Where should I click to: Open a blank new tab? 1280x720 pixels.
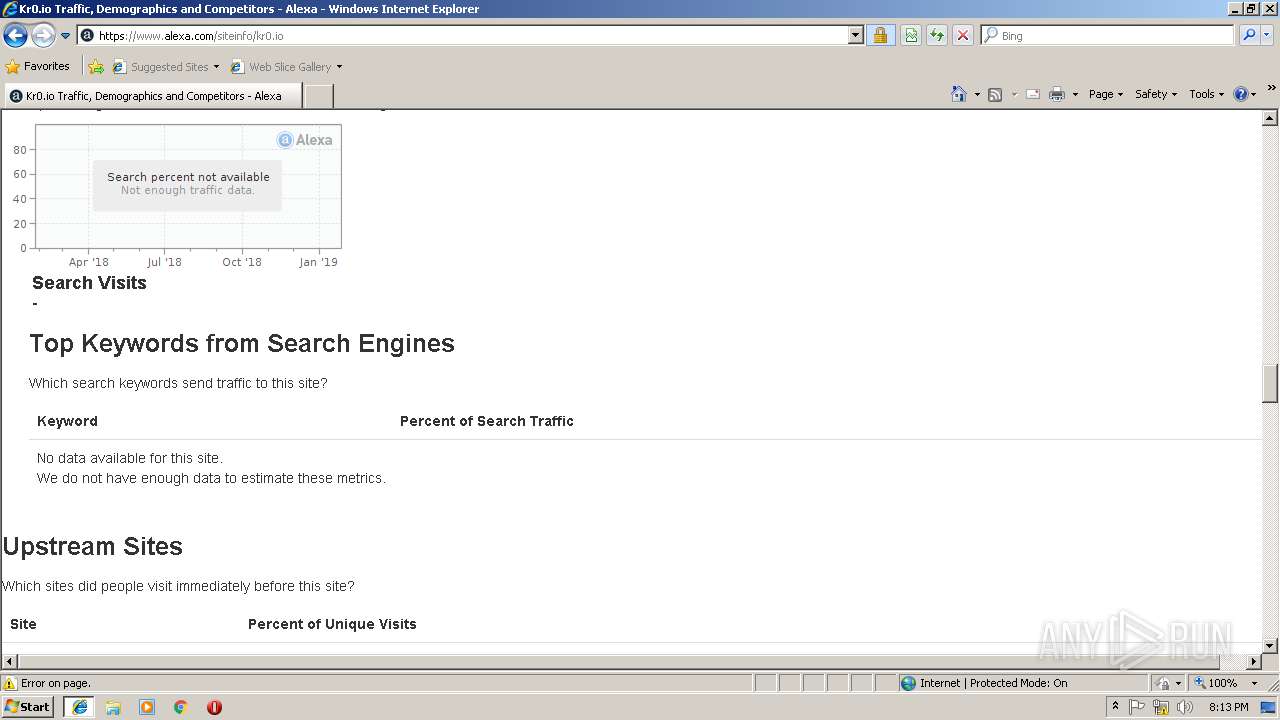point(318,96)
